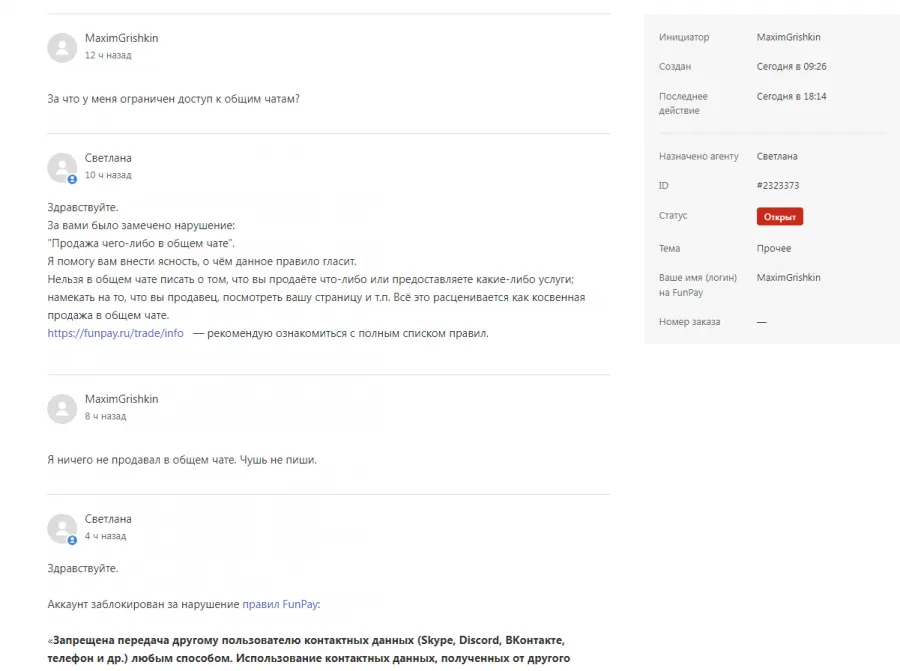
Task: Click Светлана's avatar on the 10 ч назад reply
Action: pyautogui.click(x=62, y=168)
